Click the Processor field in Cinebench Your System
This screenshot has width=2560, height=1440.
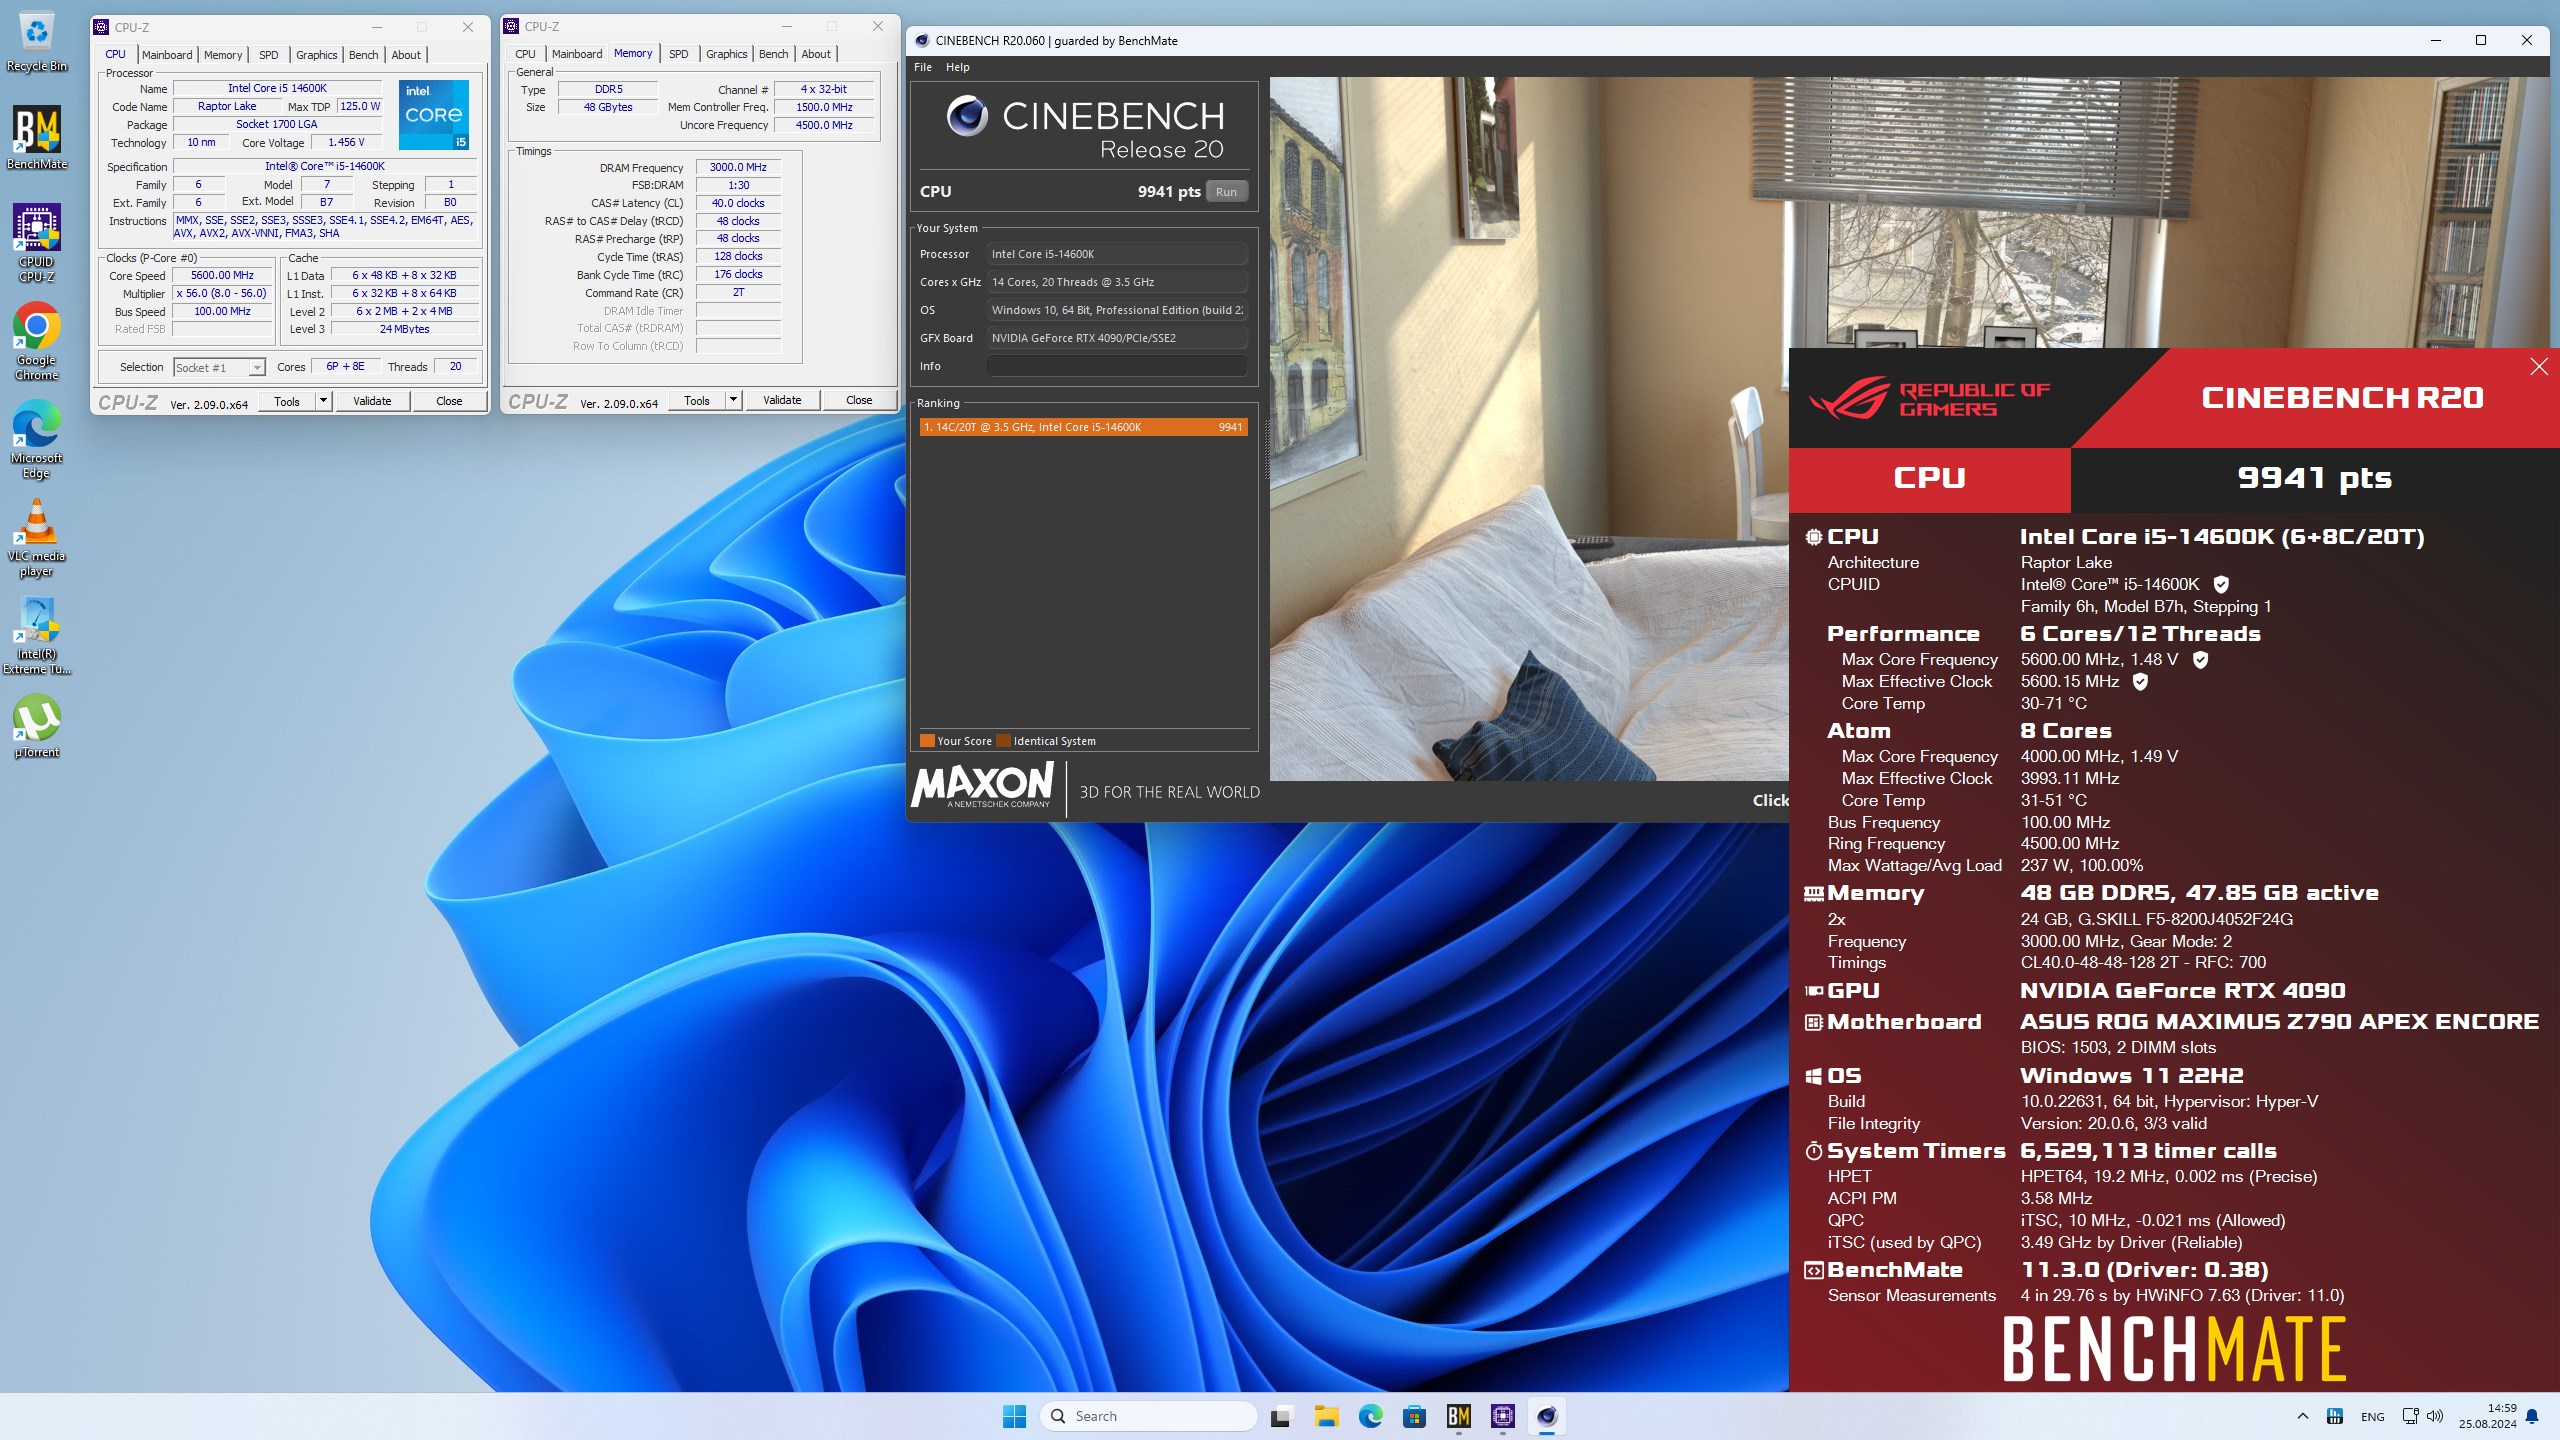pyautogui.click(x=1117, y=254)
